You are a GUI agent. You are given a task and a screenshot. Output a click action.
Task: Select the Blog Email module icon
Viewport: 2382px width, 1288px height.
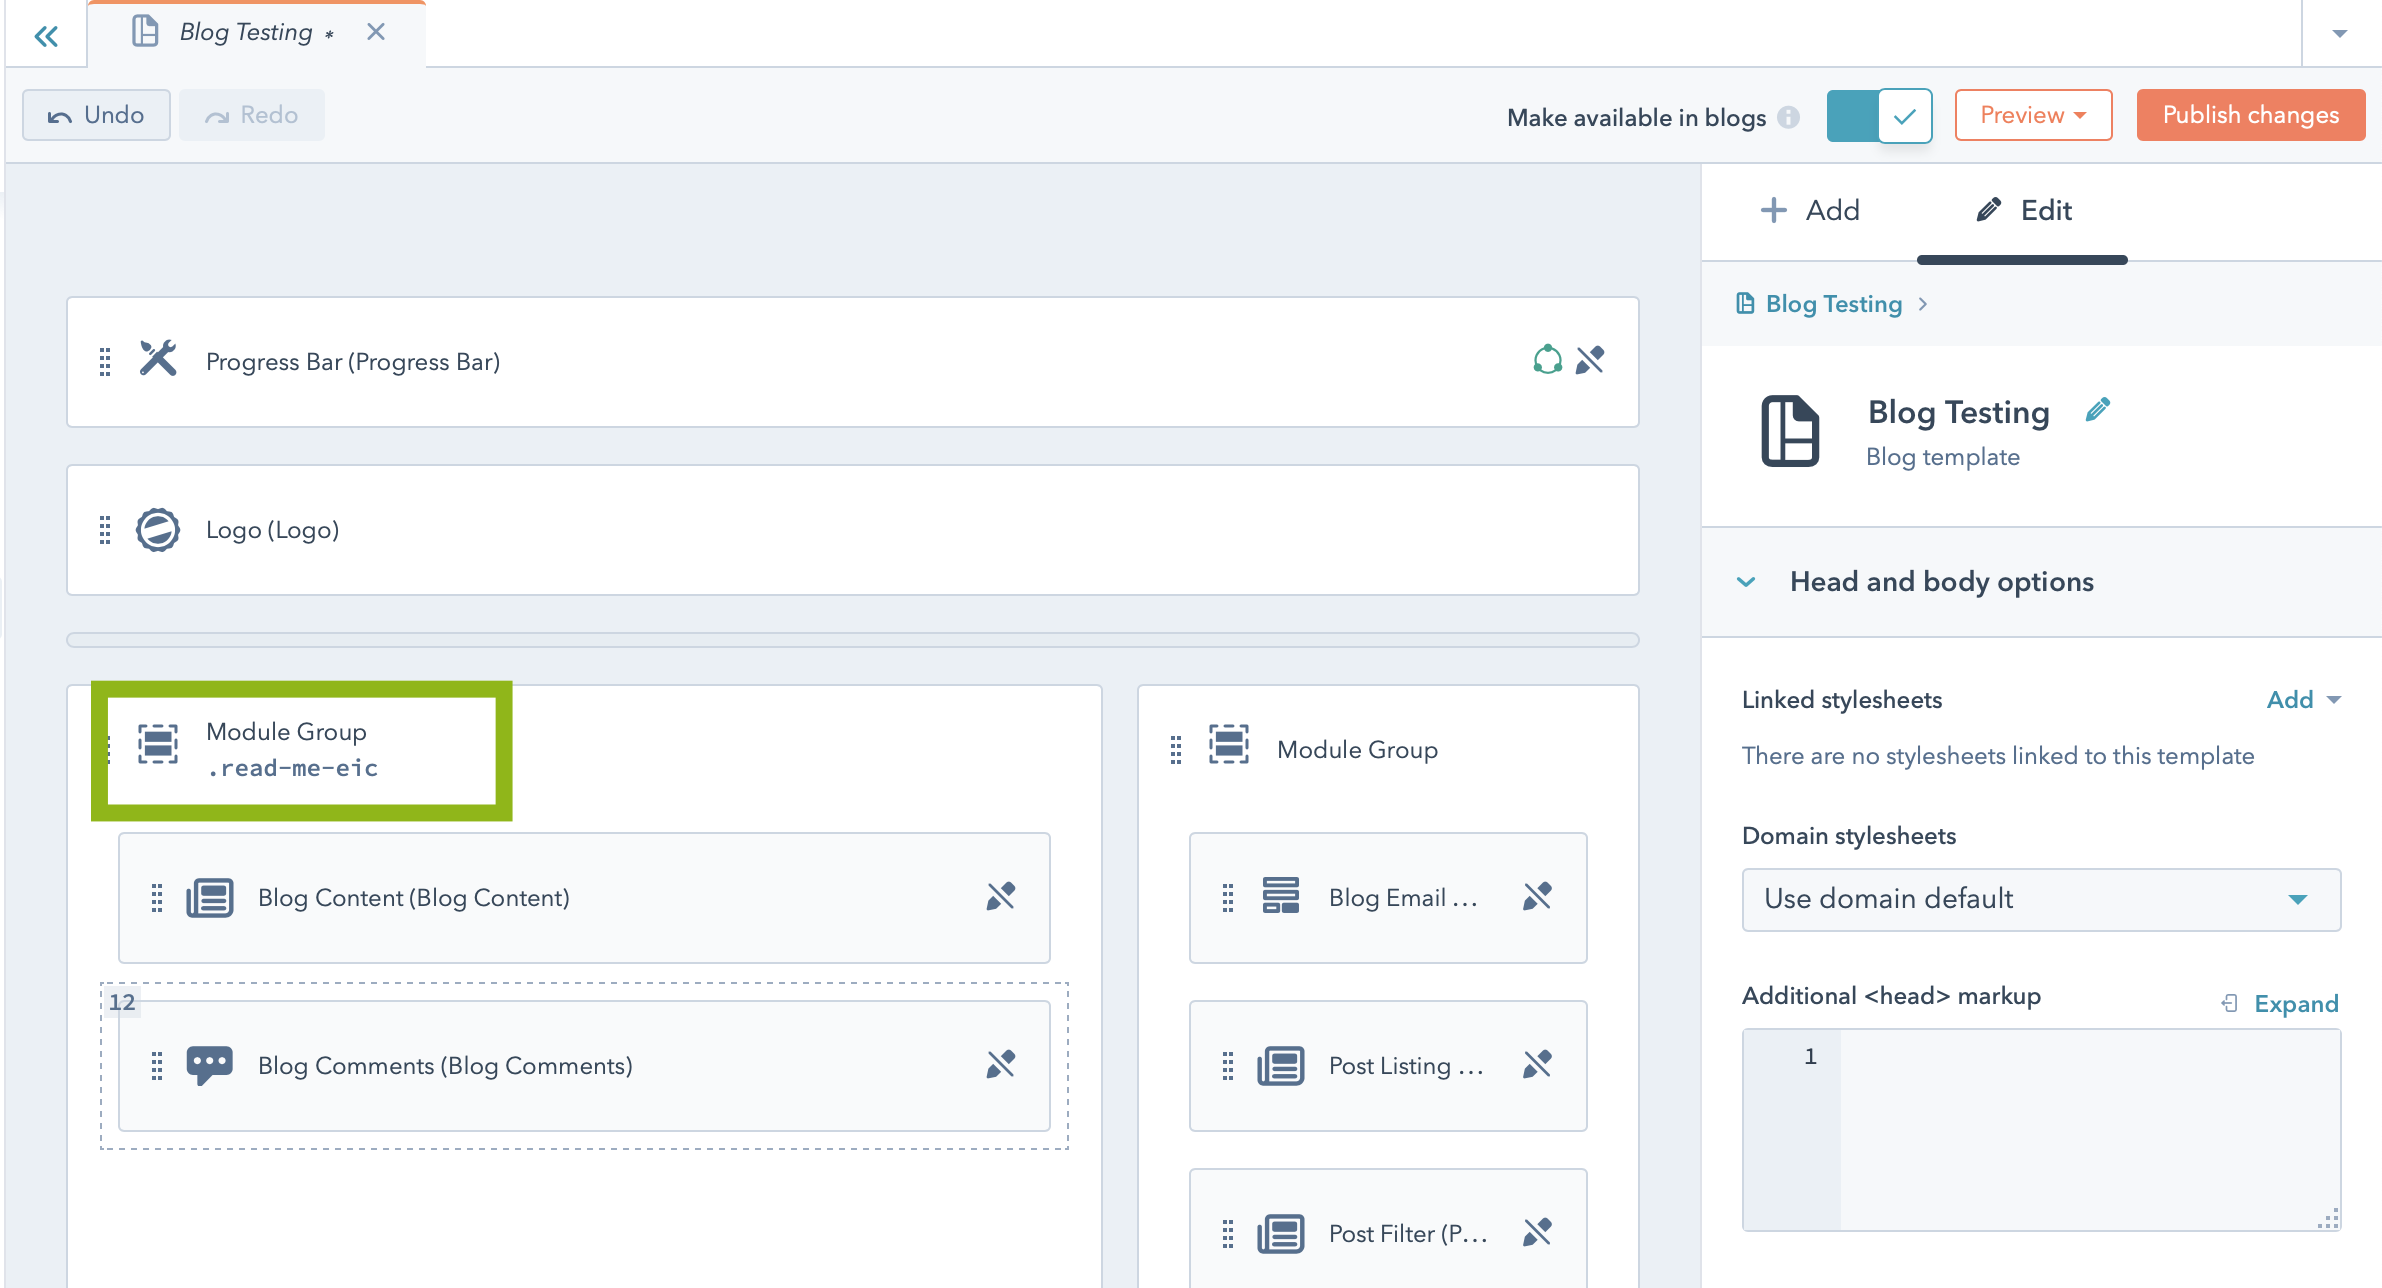tap(1281, 896)
